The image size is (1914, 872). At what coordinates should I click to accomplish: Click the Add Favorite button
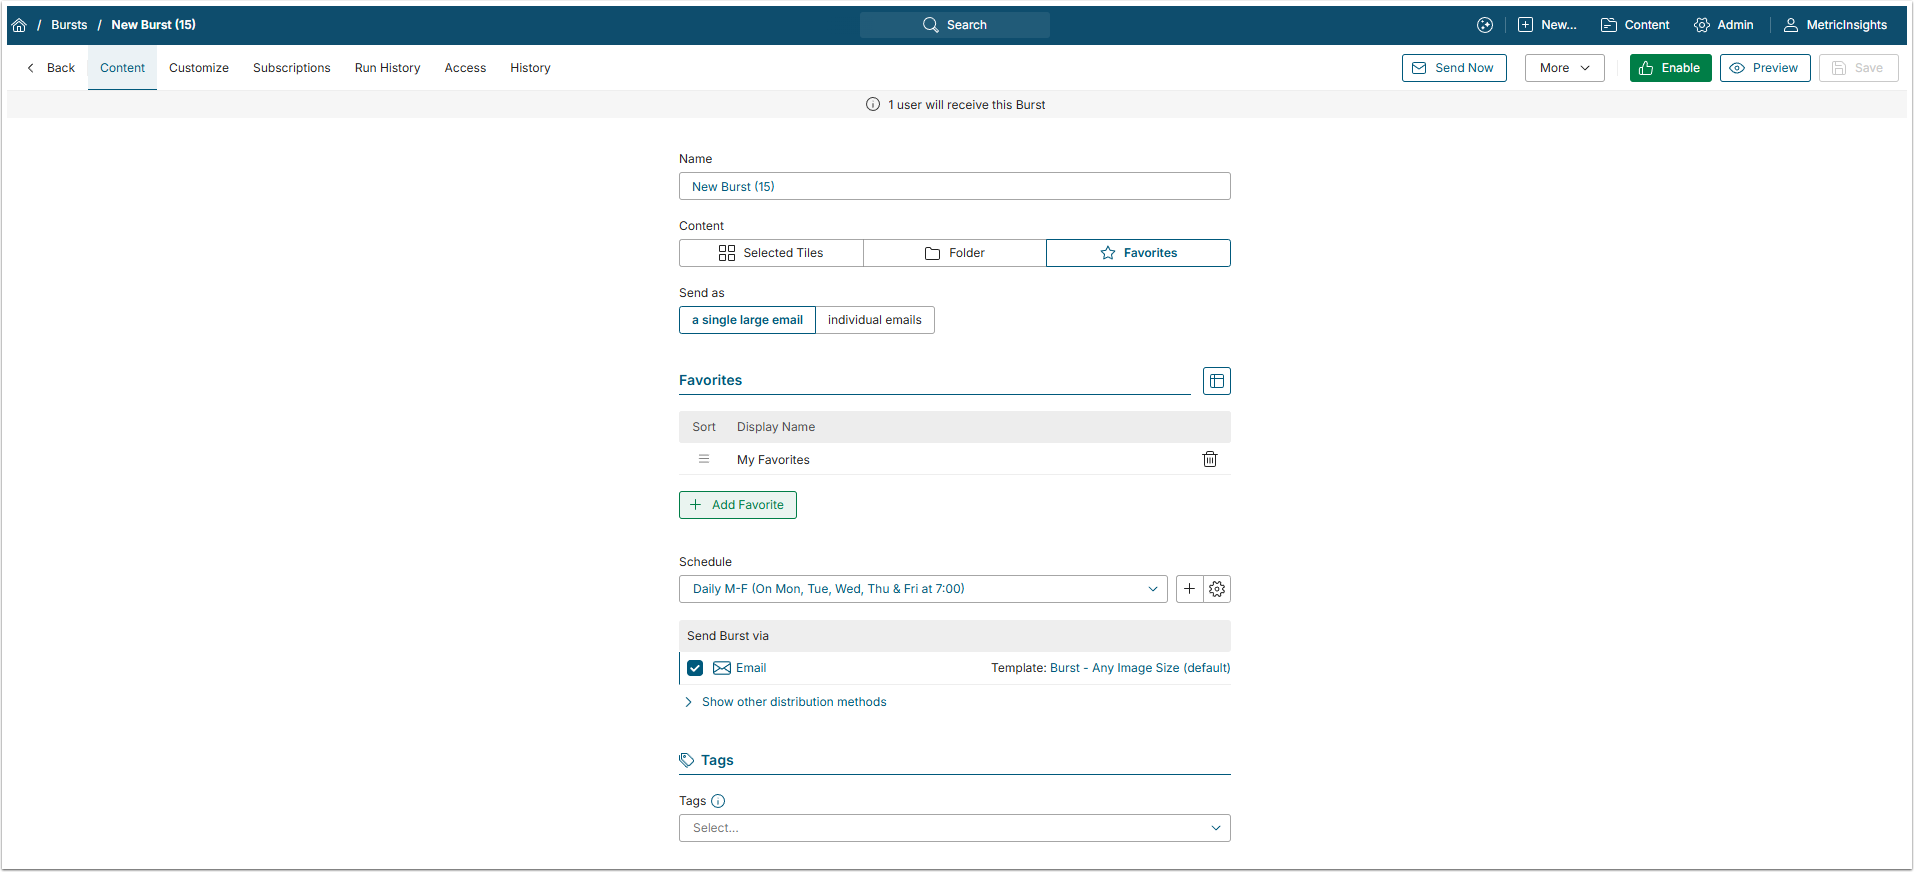pyautogui.click(x=737, y=505)
